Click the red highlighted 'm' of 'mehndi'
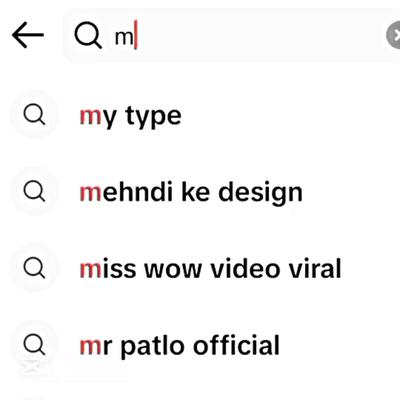This screenshot has width=400, height=400. [x=90, y=194]
